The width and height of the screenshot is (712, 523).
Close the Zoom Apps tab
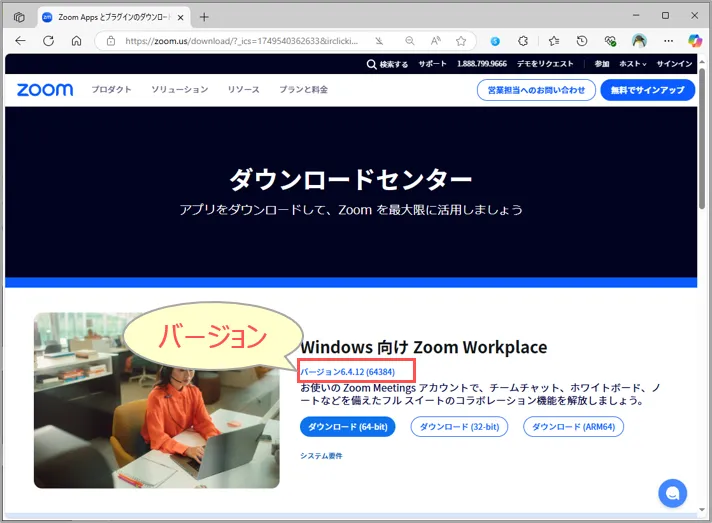pos(180,17)
